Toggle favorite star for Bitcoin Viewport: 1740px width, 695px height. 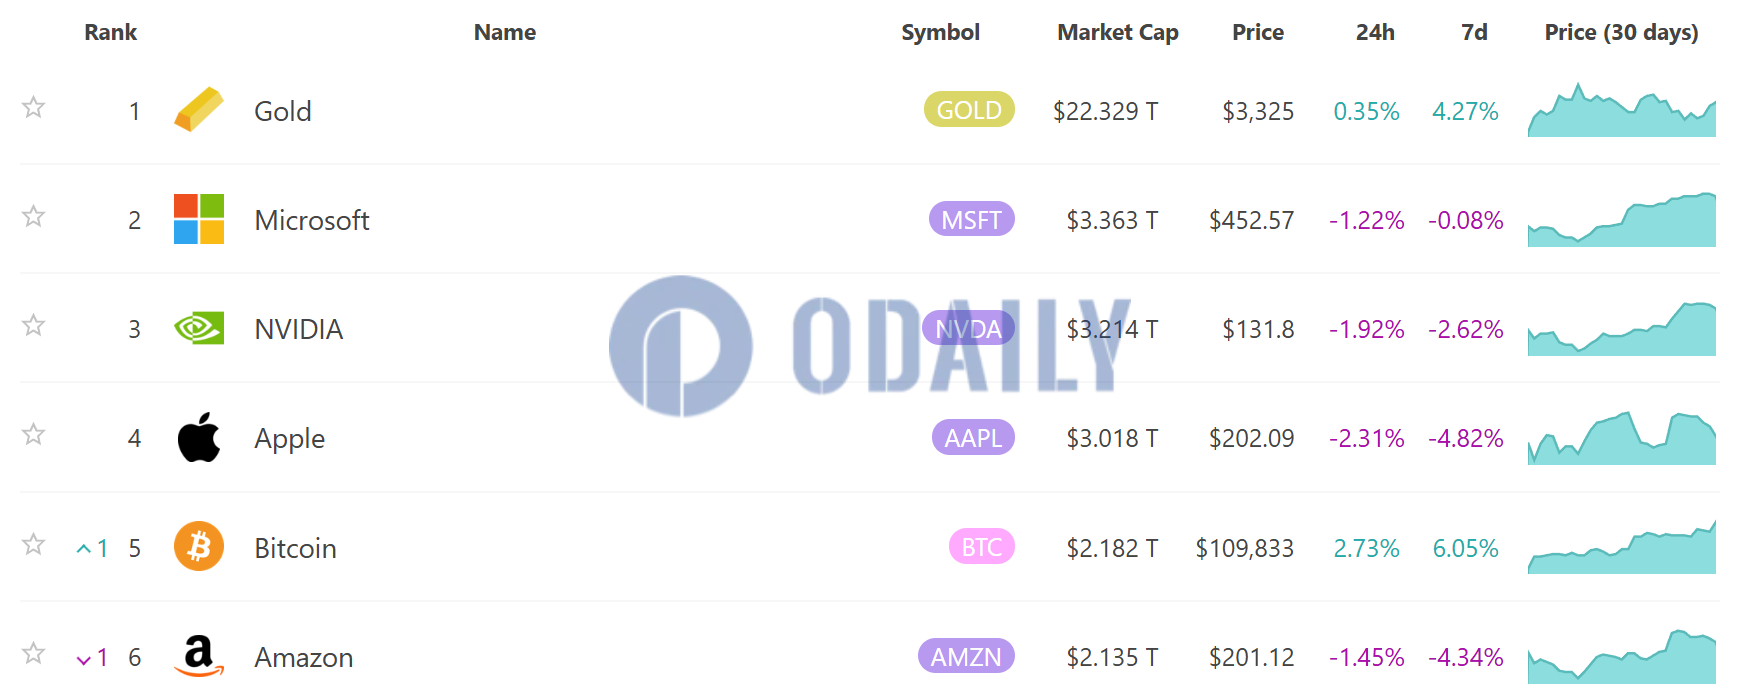coord(34,544)
